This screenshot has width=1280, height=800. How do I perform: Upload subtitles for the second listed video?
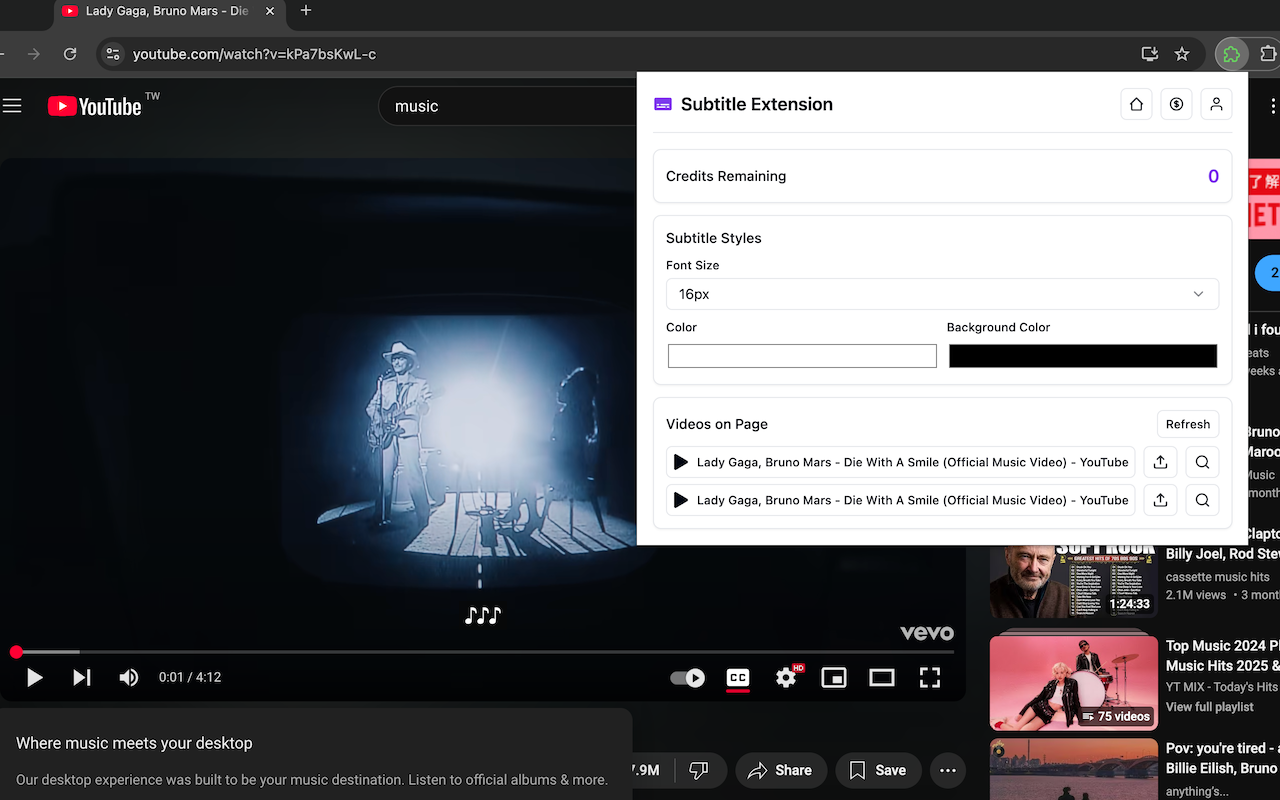pyautogui.click(x=1160, y=500)
